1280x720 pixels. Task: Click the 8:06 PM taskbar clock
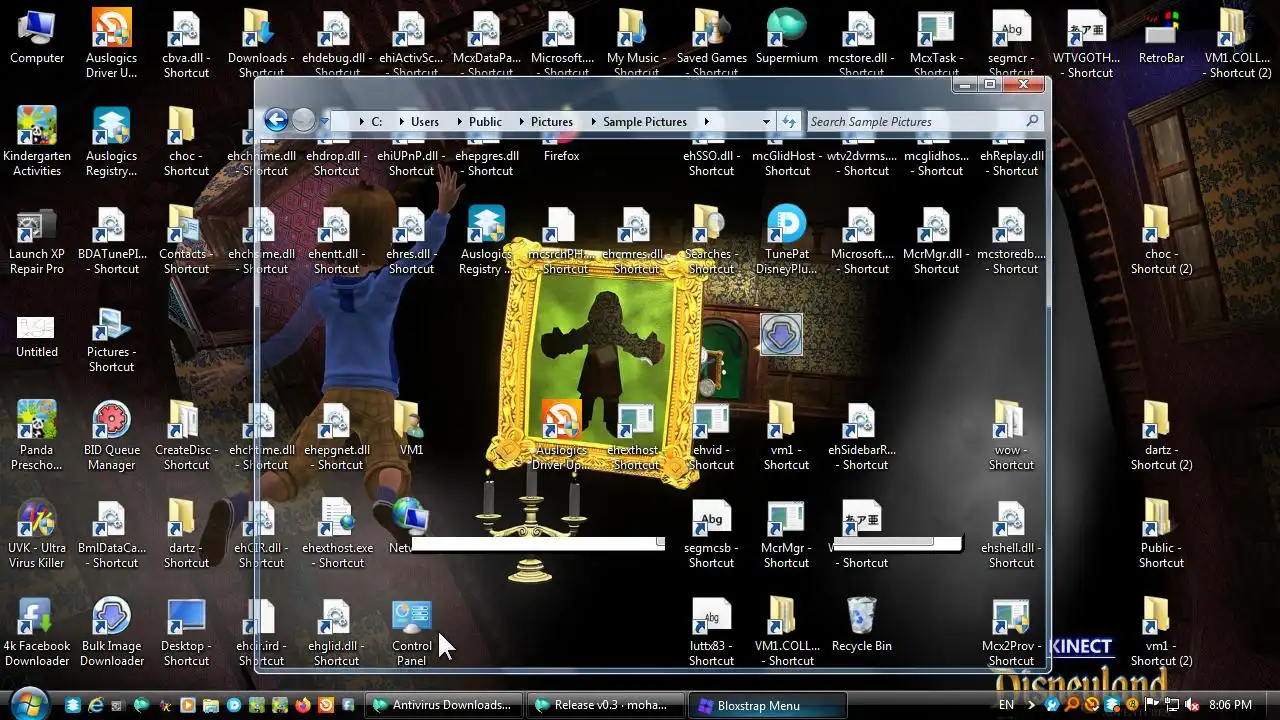coord(1230,705)
